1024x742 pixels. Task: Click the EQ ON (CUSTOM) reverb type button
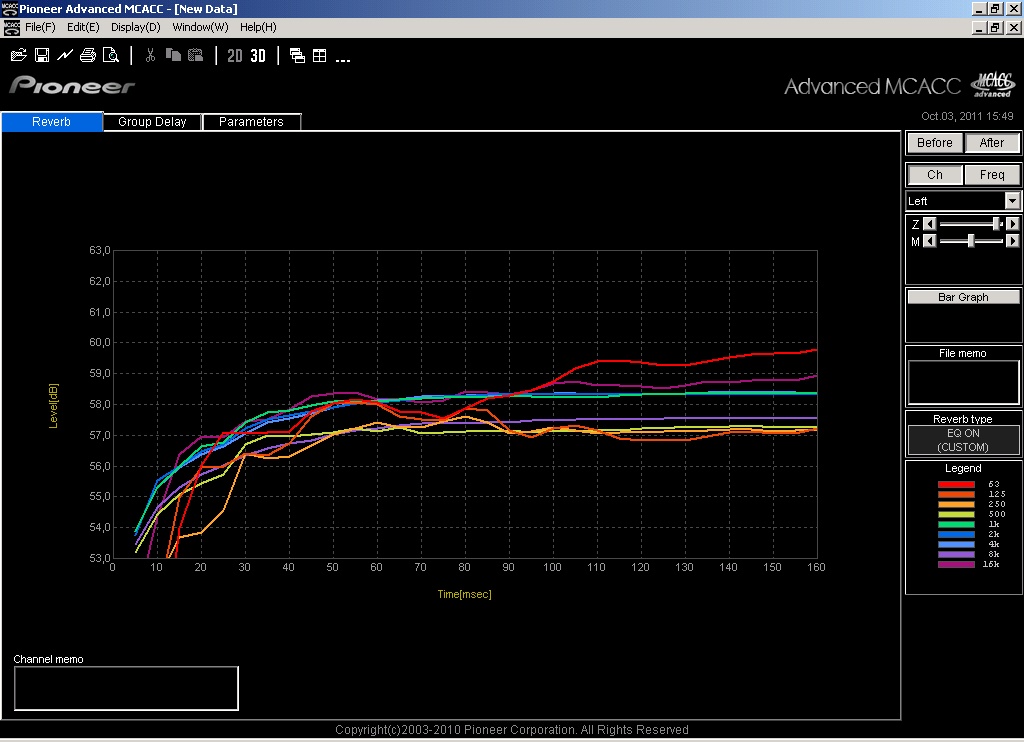964,440
